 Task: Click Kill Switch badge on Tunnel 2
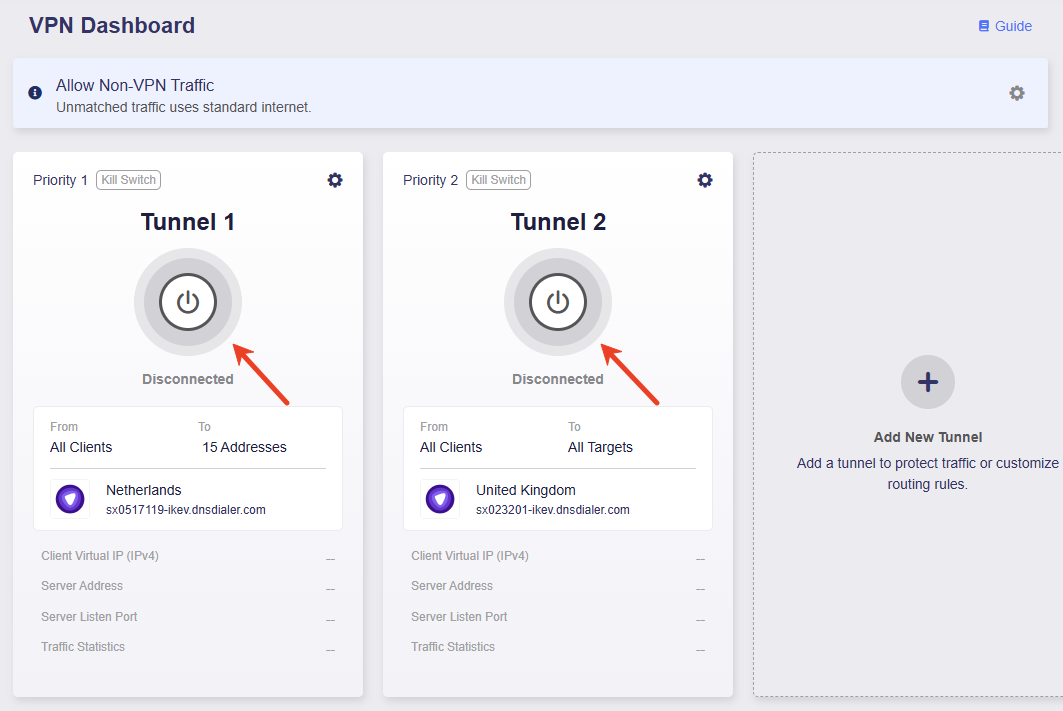click(x=498, y=180)
